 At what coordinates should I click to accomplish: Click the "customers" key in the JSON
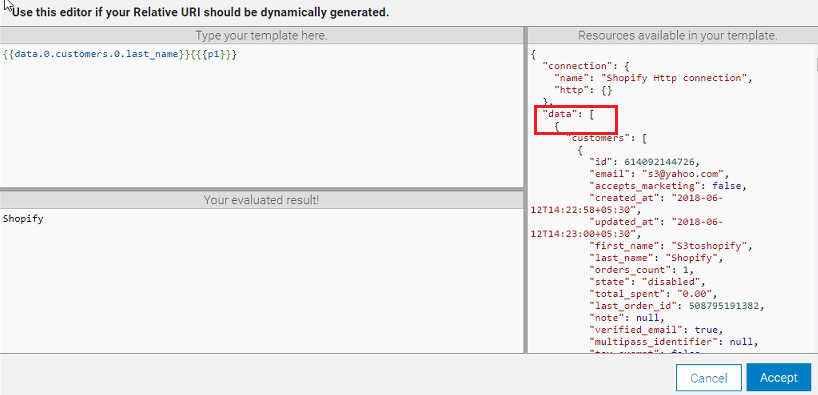[x=599, y=138]
